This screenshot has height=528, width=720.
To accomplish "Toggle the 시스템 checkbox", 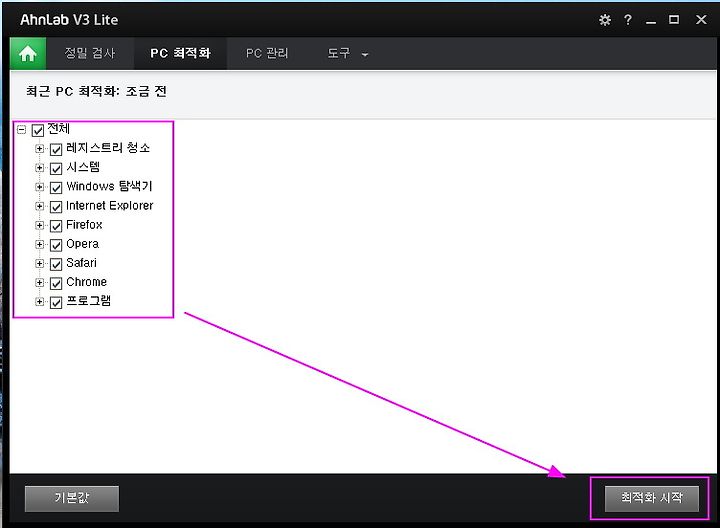I will click(x=56, y=169).
